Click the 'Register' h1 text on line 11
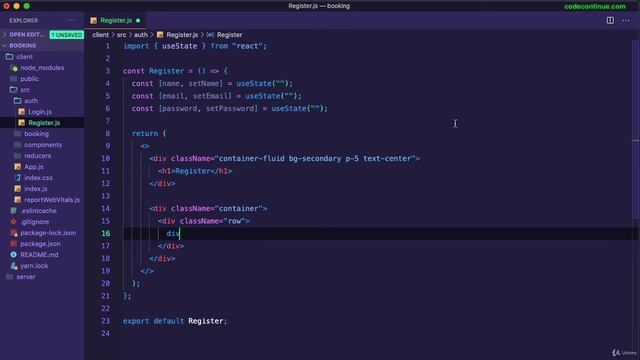The width and height of the screenshot is (640, 360). tap(193, 171)
